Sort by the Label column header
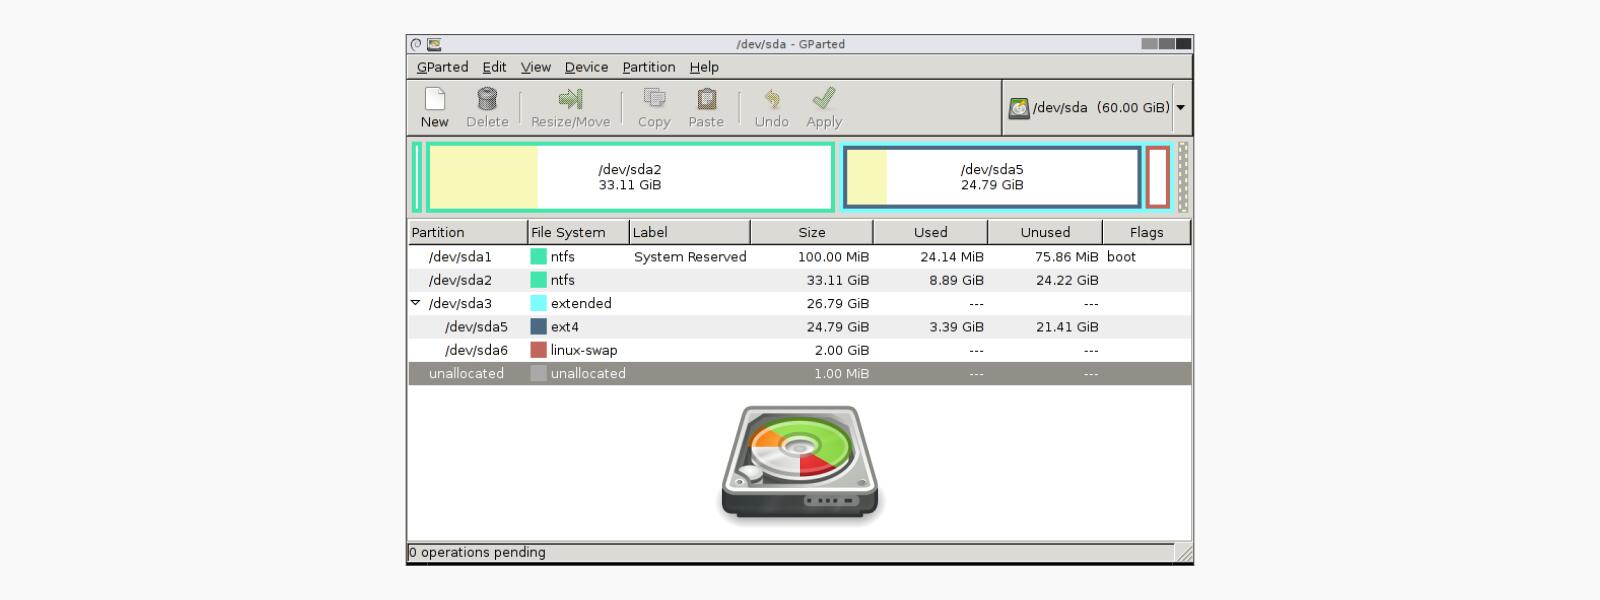Image resolution: width=1600 pixels, height=600 pixels. (x=689, y=232)
